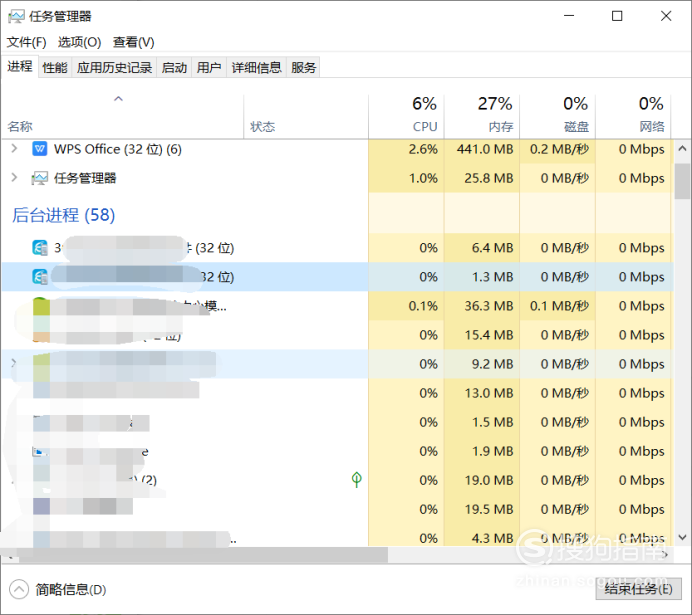
Task: Click the 结束任务(E) button
Action: click(638, 589)
